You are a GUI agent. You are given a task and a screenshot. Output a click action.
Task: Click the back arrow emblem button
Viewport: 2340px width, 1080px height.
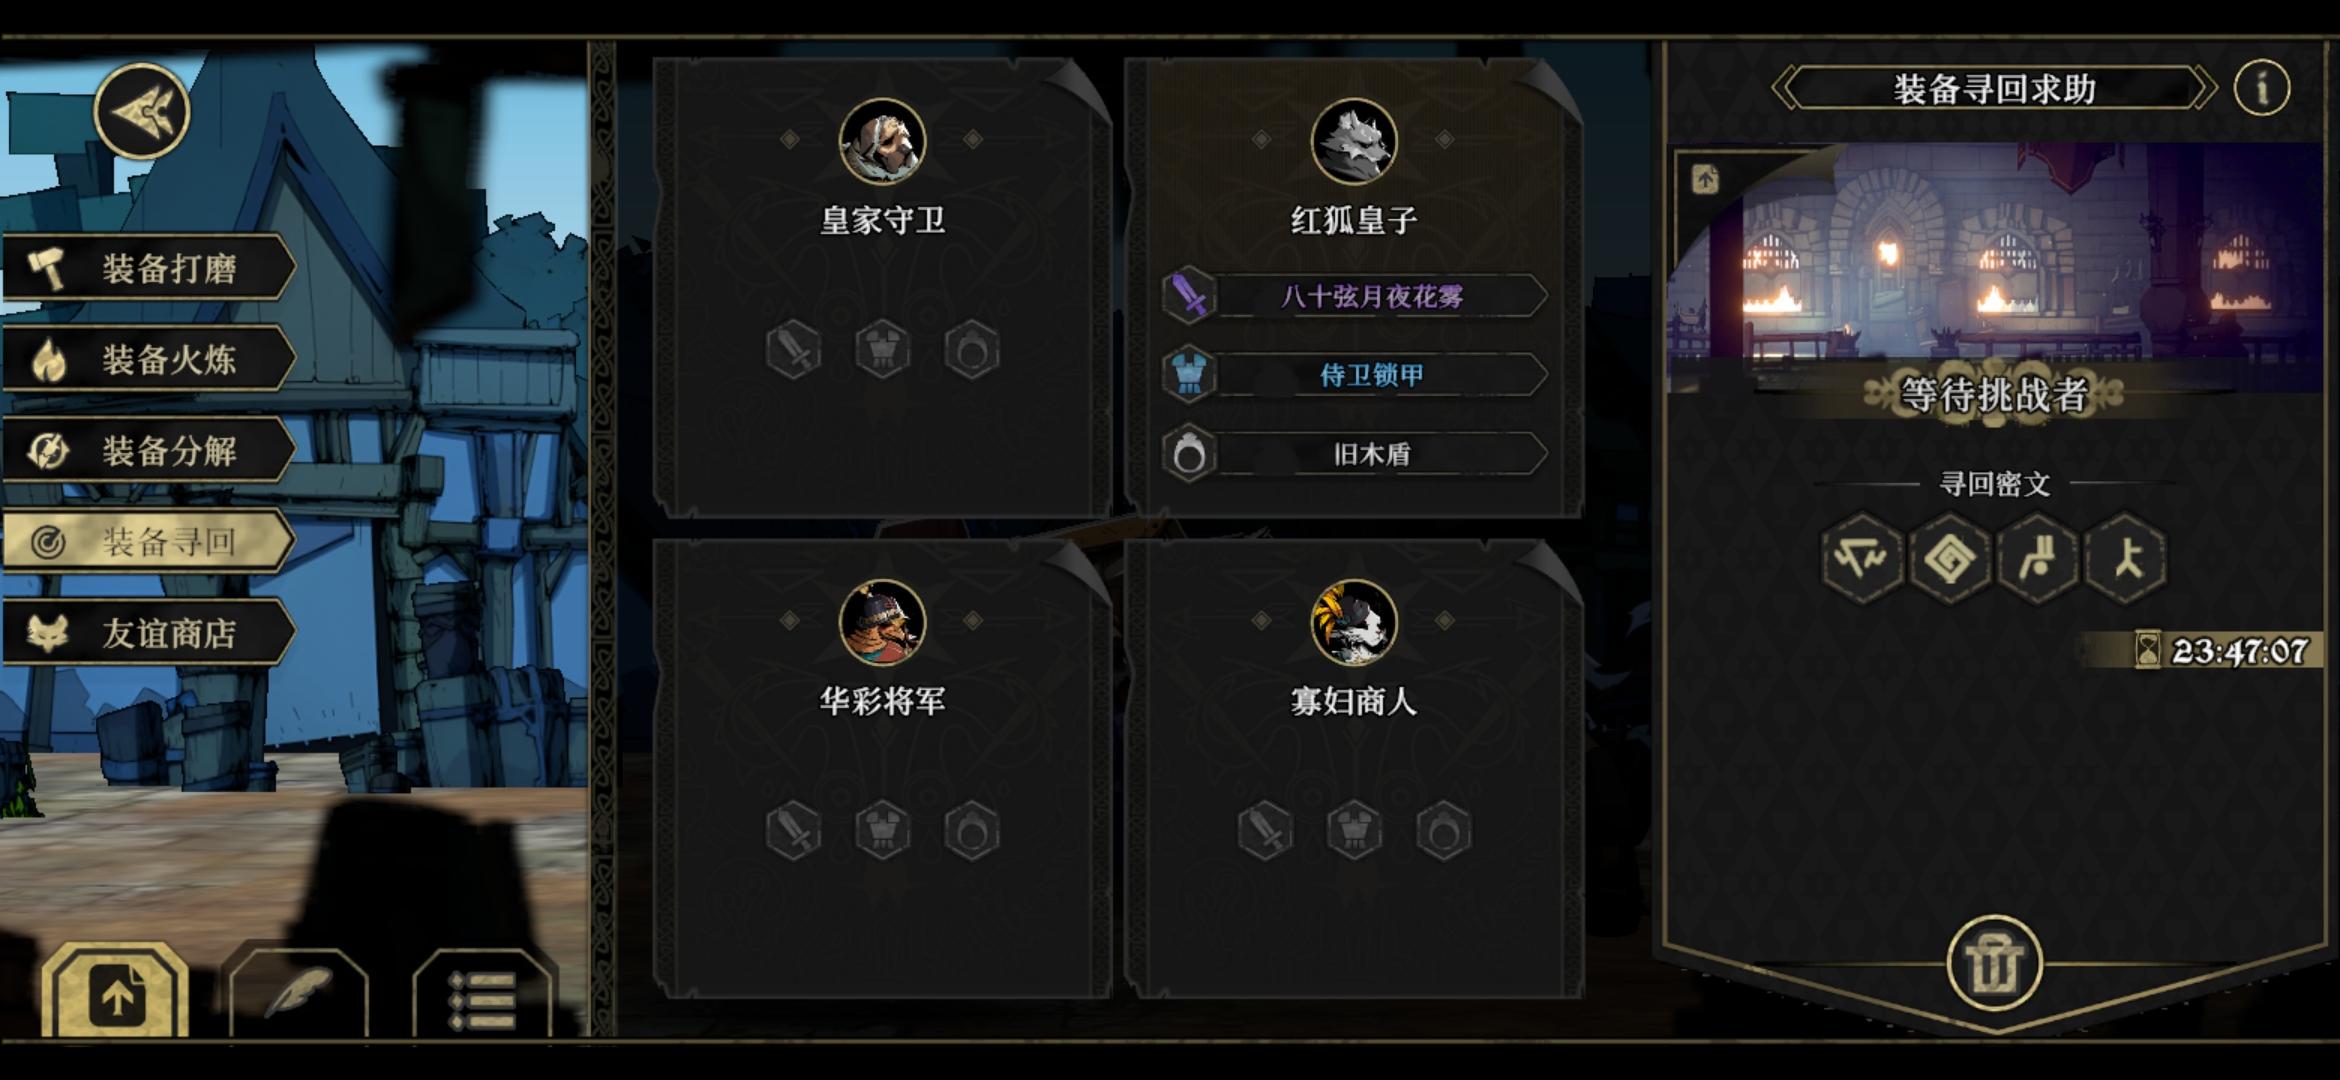coord(142,111)
